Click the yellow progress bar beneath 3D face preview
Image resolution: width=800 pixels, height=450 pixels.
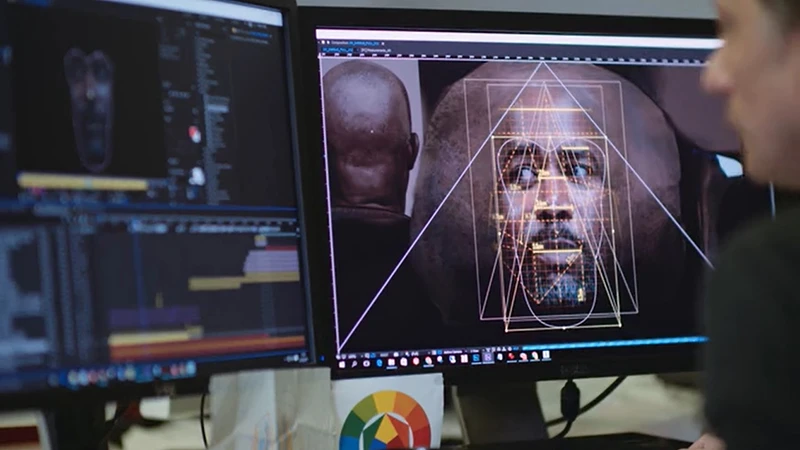82,183
